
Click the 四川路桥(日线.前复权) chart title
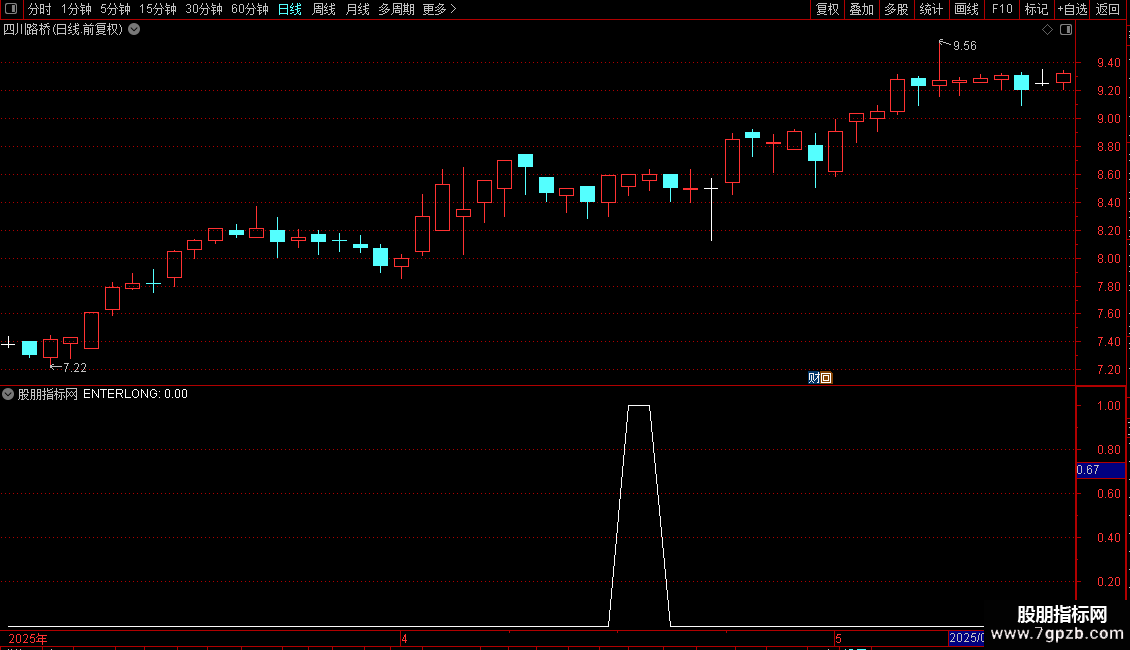[x=63, y=29]
